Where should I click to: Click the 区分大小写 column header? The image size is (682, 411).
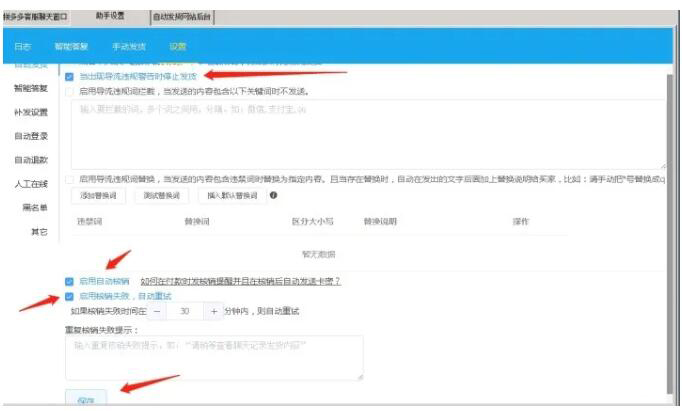click(x=313, y=221)
